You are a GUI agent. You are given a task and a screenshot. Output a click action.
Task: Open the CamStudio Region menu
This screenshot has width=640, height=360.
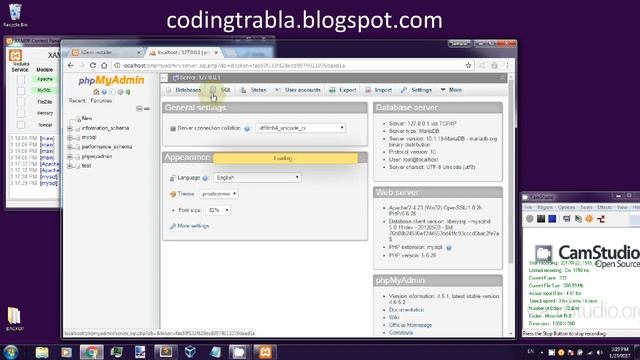click(544, 207)
